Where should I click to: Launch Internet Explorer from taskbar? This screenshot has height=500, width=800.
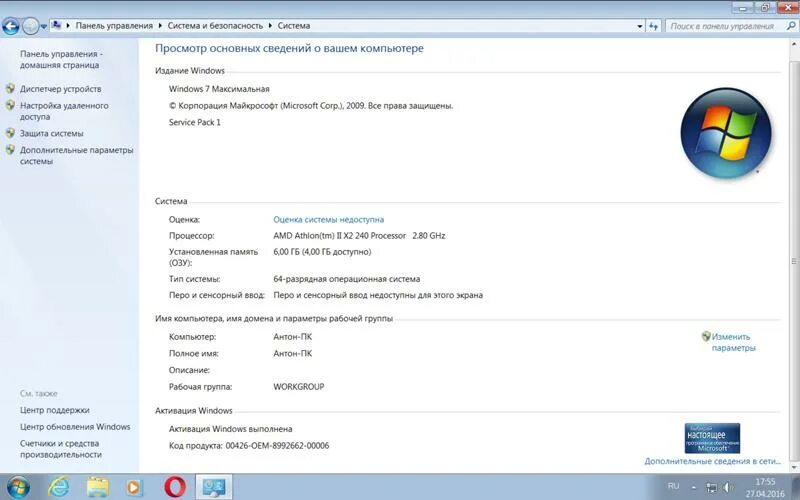(59, 487)
